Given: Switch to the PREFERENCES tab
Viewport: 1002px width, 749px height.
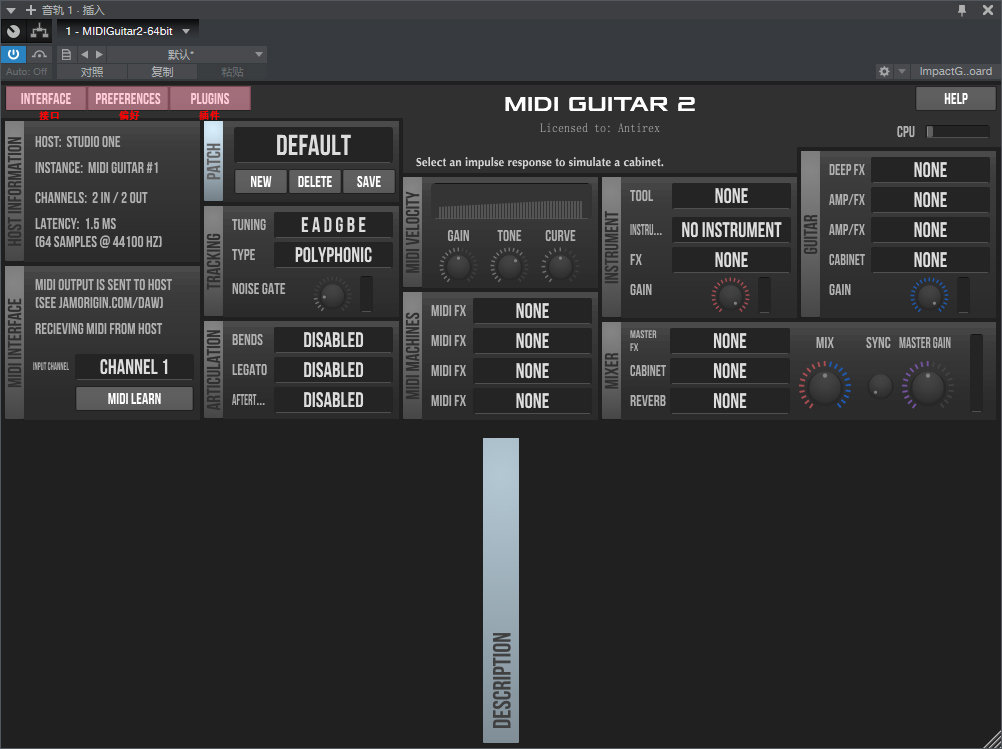Looking at the screenshot, I should (x=128, y=99).
